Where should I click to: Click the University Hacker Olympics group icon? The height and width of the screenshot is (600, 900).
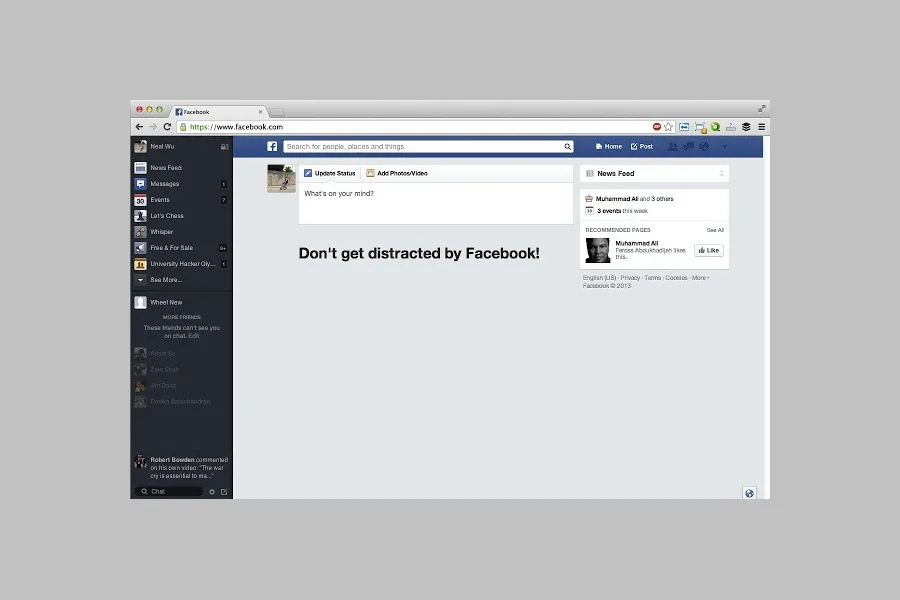click(140, 264)
